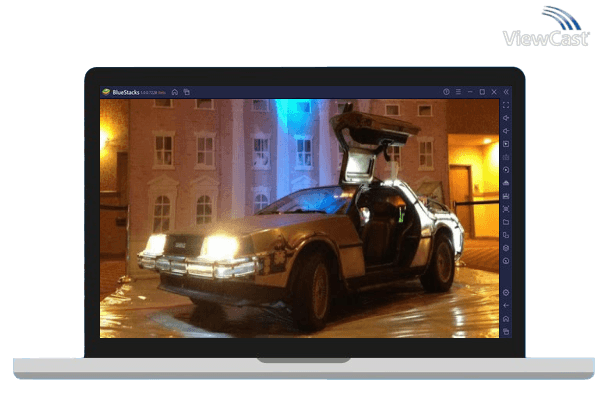
Task: Select the BlueStacks logo in title bar
Action: click(106, 92)
